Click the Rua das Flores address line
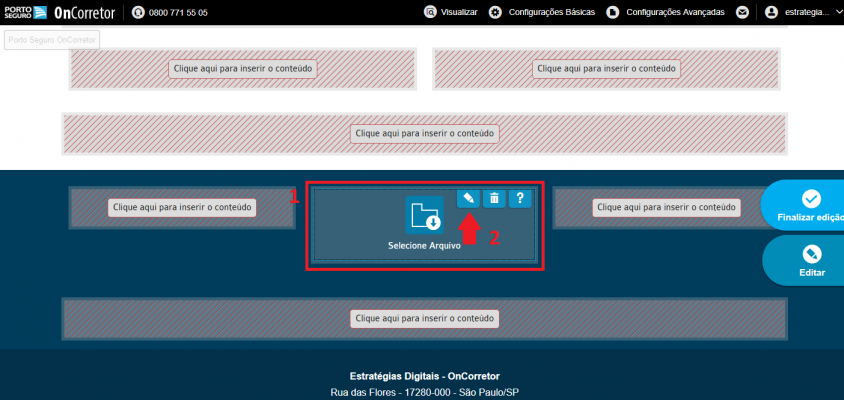This screenshot has width=844, height=400. point(425,393)
